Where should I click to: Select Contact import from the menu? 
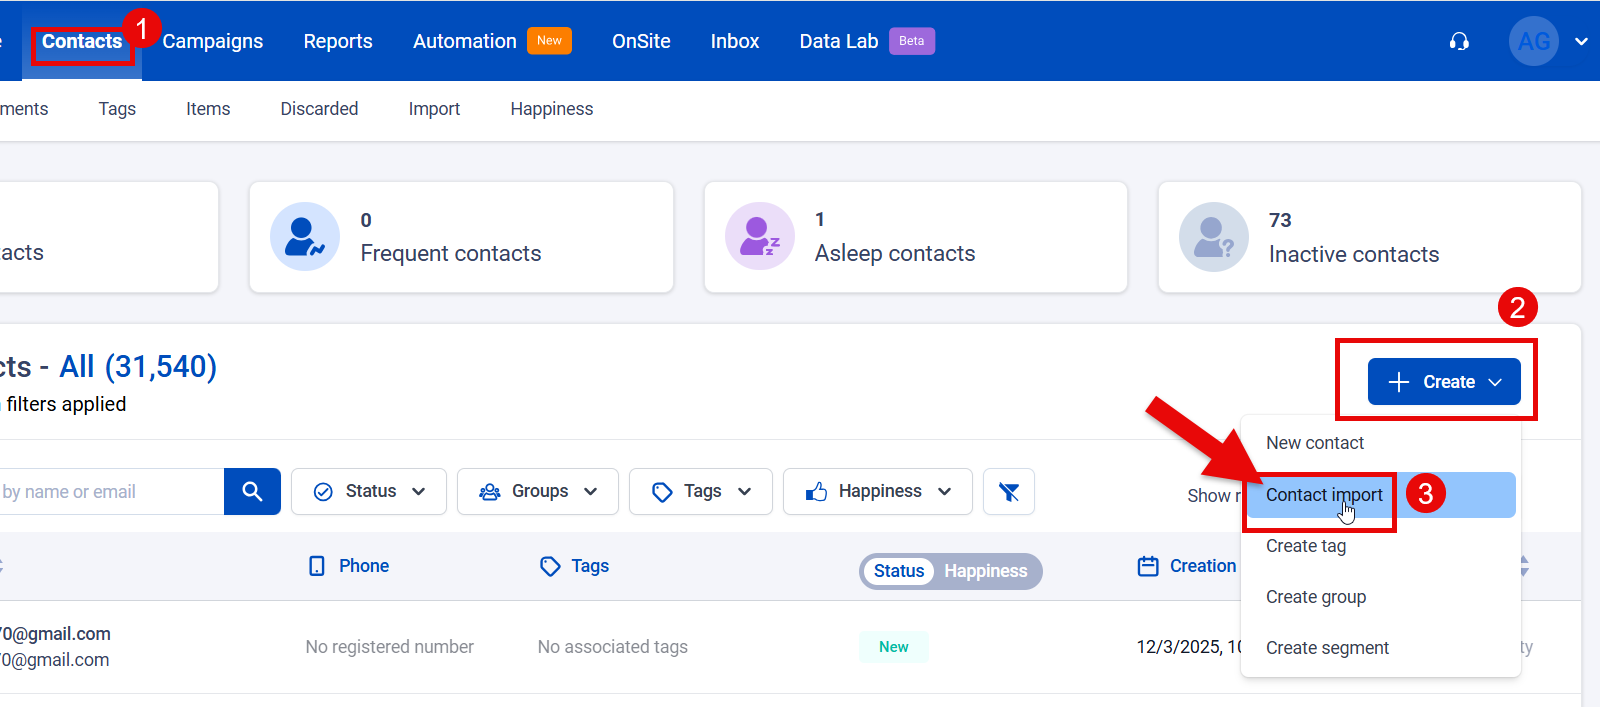[1323, 495]
